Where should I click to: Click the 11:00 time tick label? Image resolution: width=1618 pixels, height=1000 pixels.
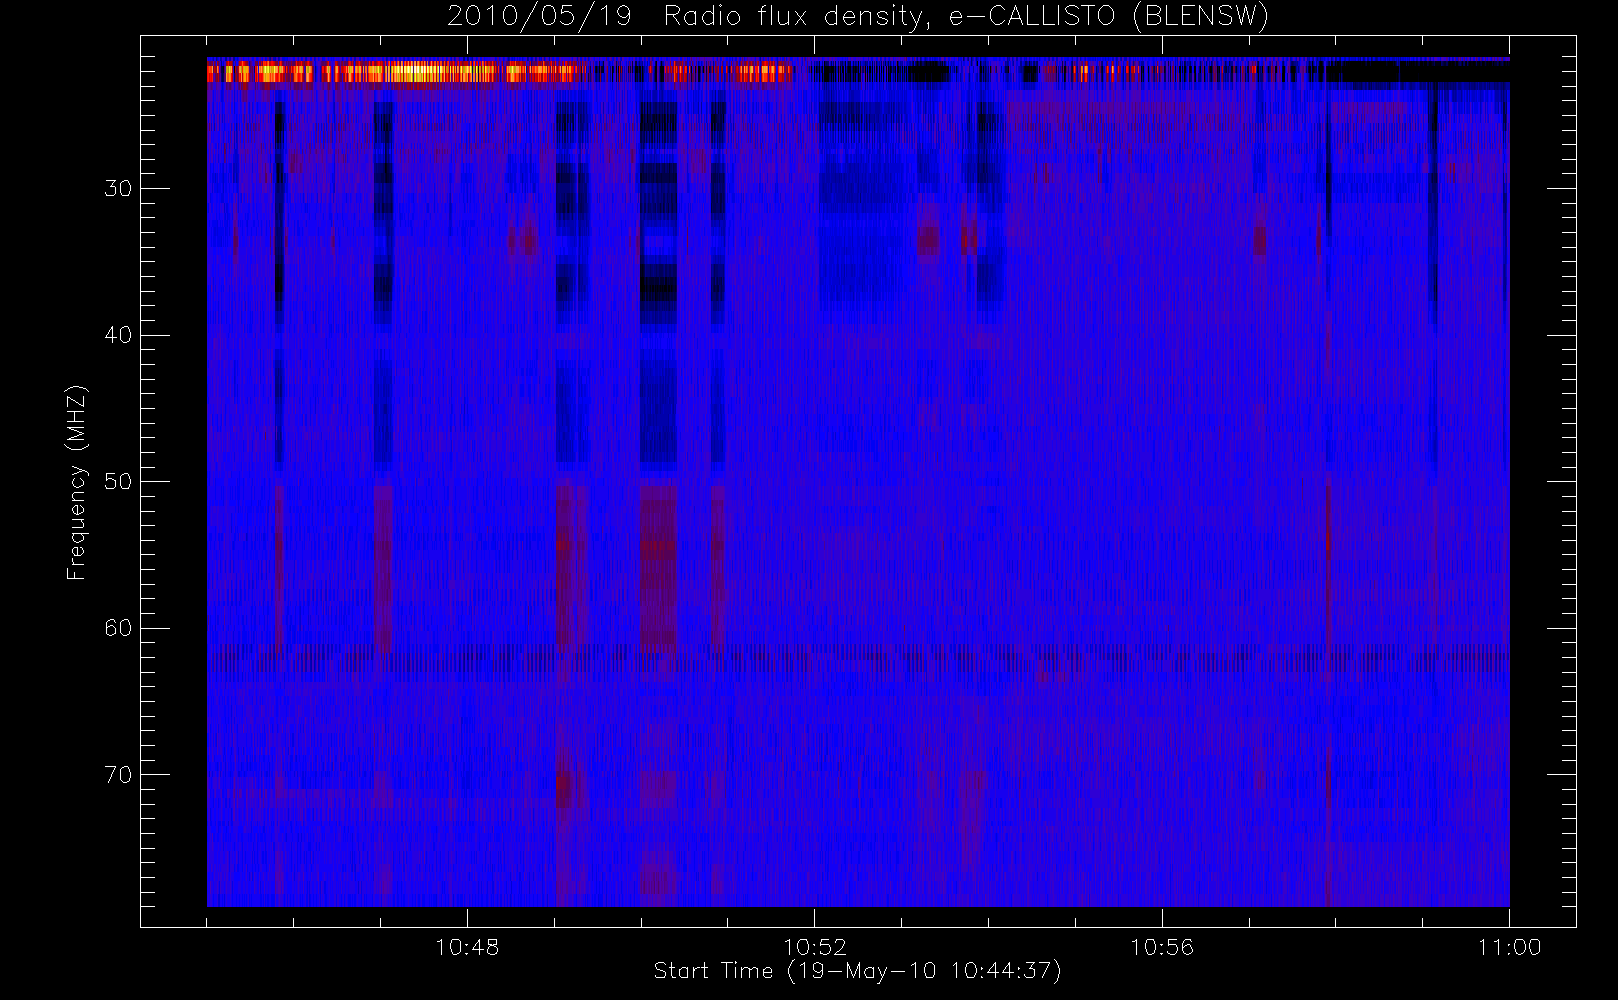(x=1509, y=947)
